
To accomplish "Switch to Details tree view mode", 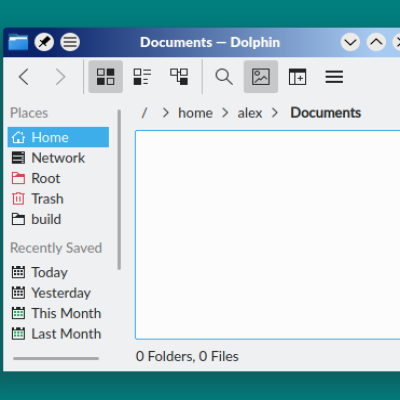I will click(179, 77).
